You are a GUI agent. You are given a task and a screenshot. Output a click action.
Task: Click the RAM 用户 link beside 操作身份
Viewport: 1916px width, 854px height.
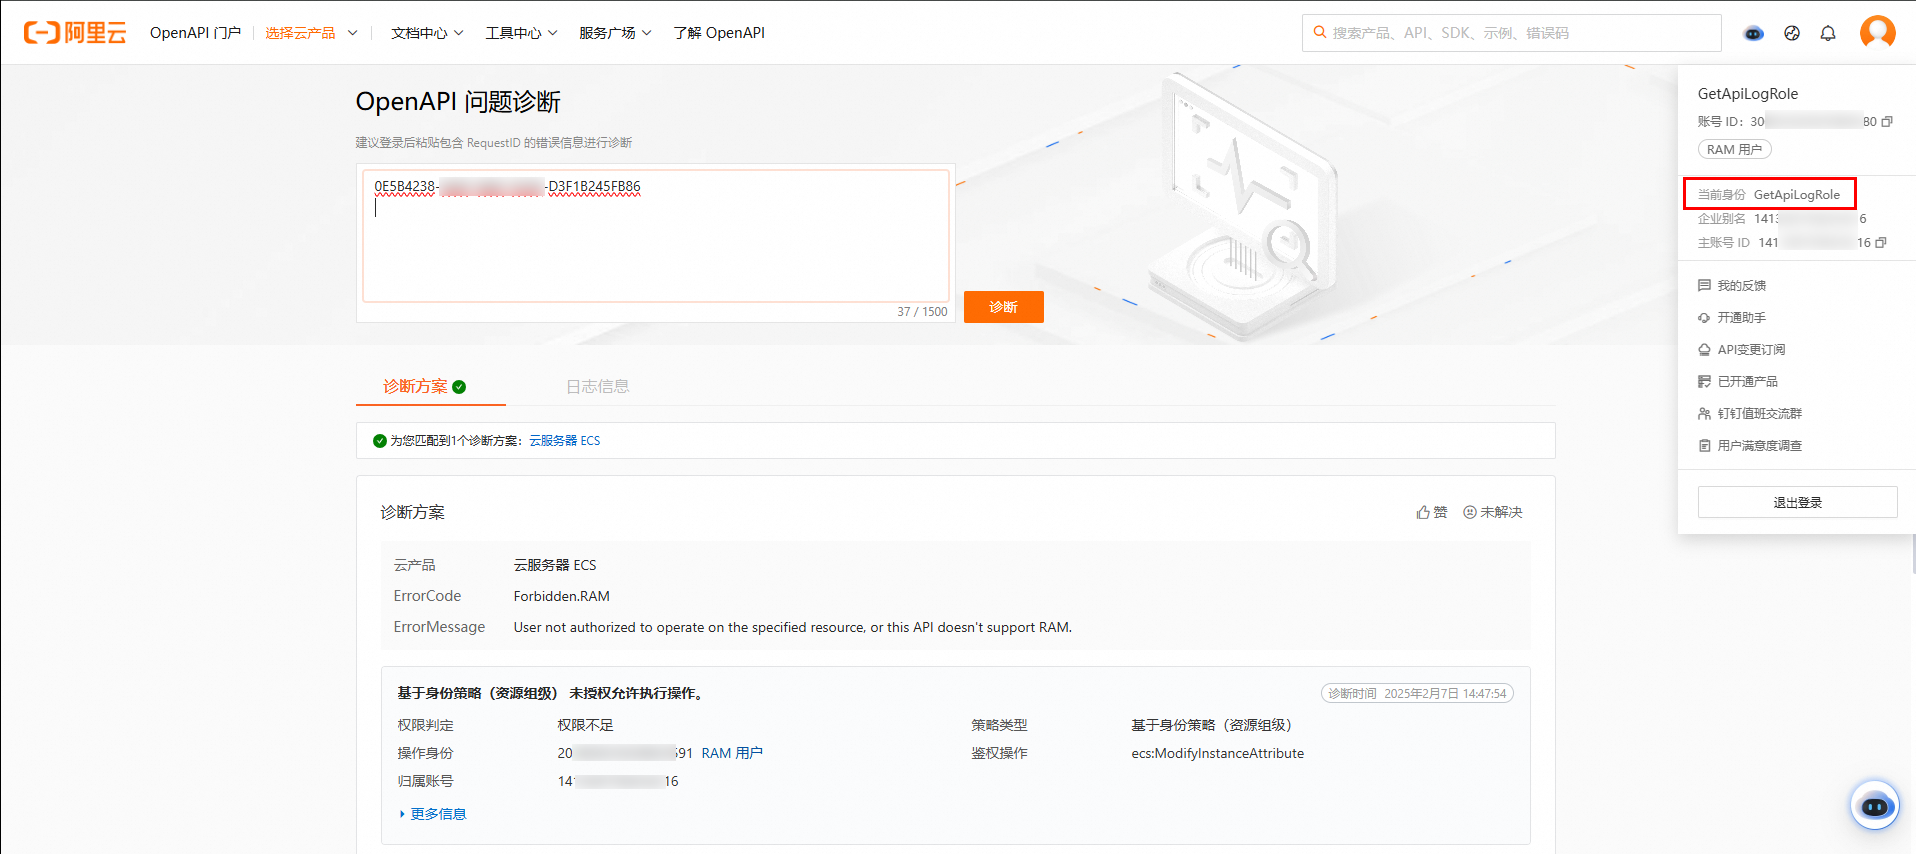[x=732, y=753]
